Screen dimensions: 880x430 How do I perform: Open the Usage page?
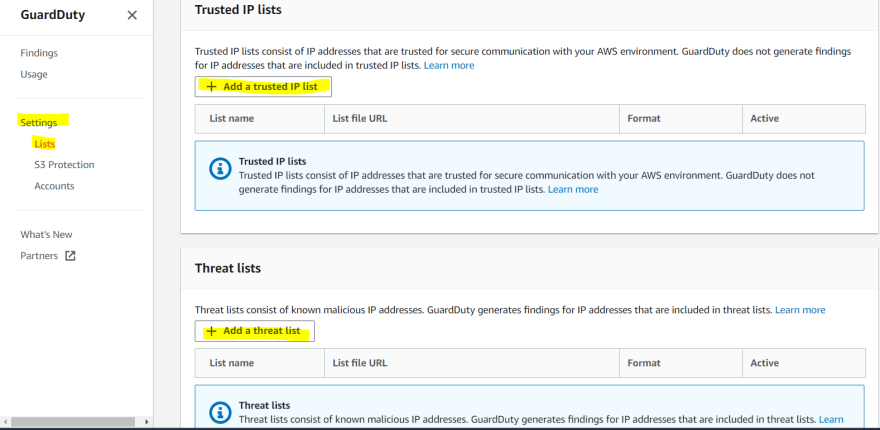[34, 75]
